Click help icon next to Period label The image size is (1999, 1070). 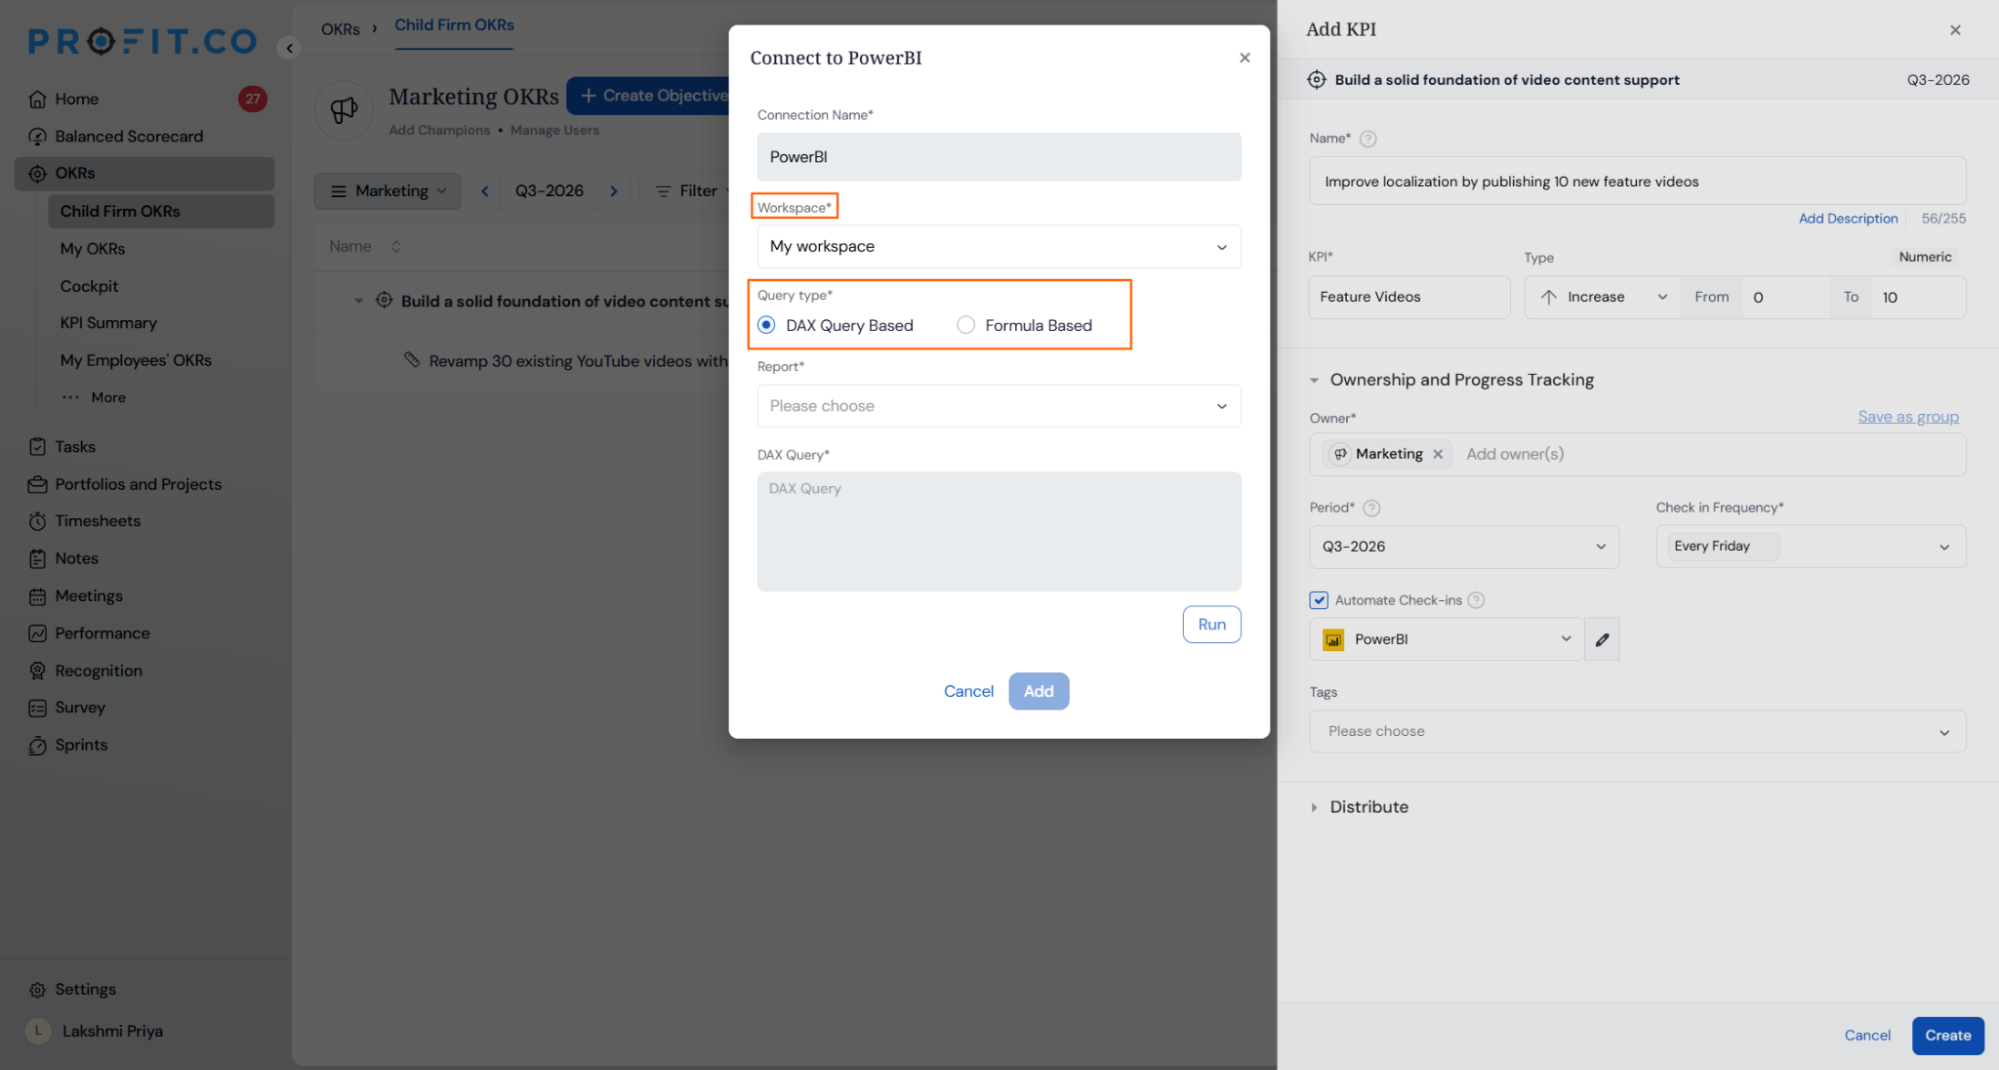point(1372,508)
